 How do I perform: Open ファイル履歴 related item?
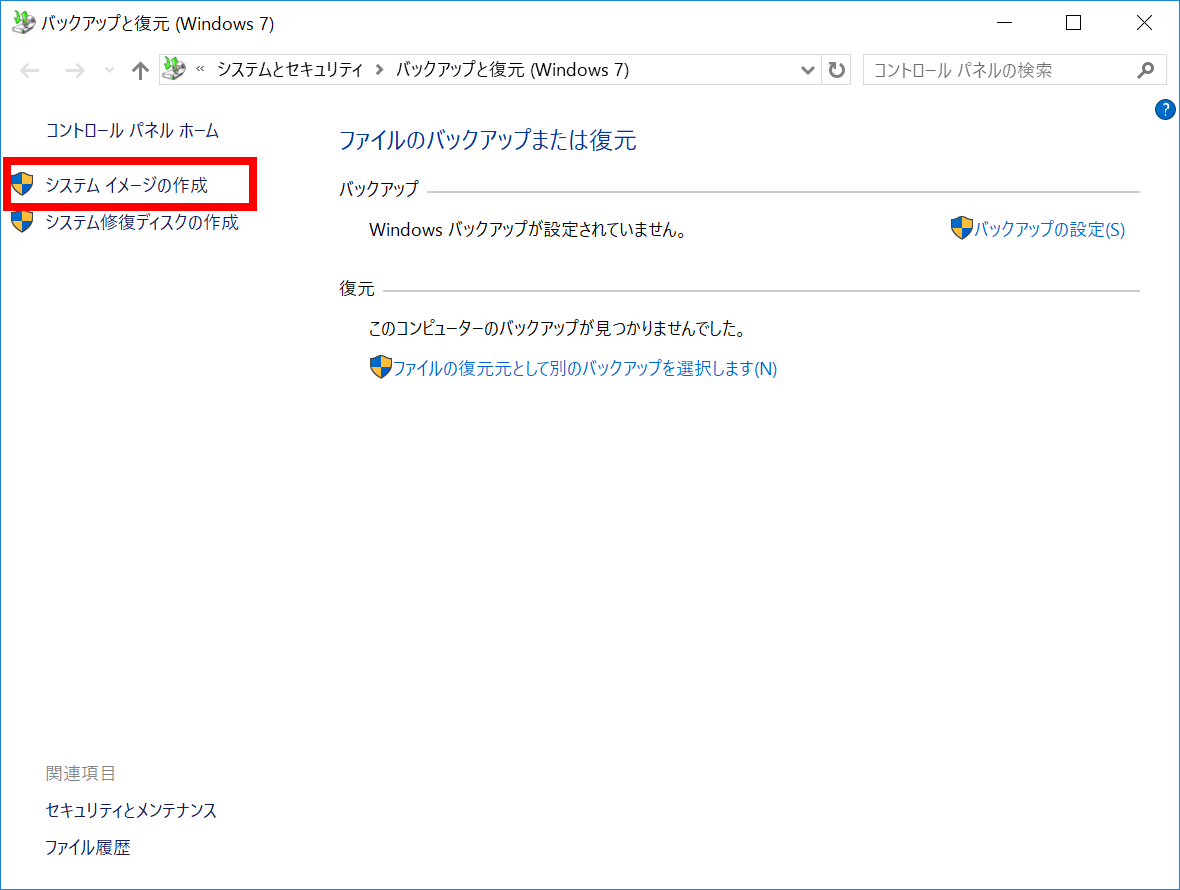tap(88, 848)
